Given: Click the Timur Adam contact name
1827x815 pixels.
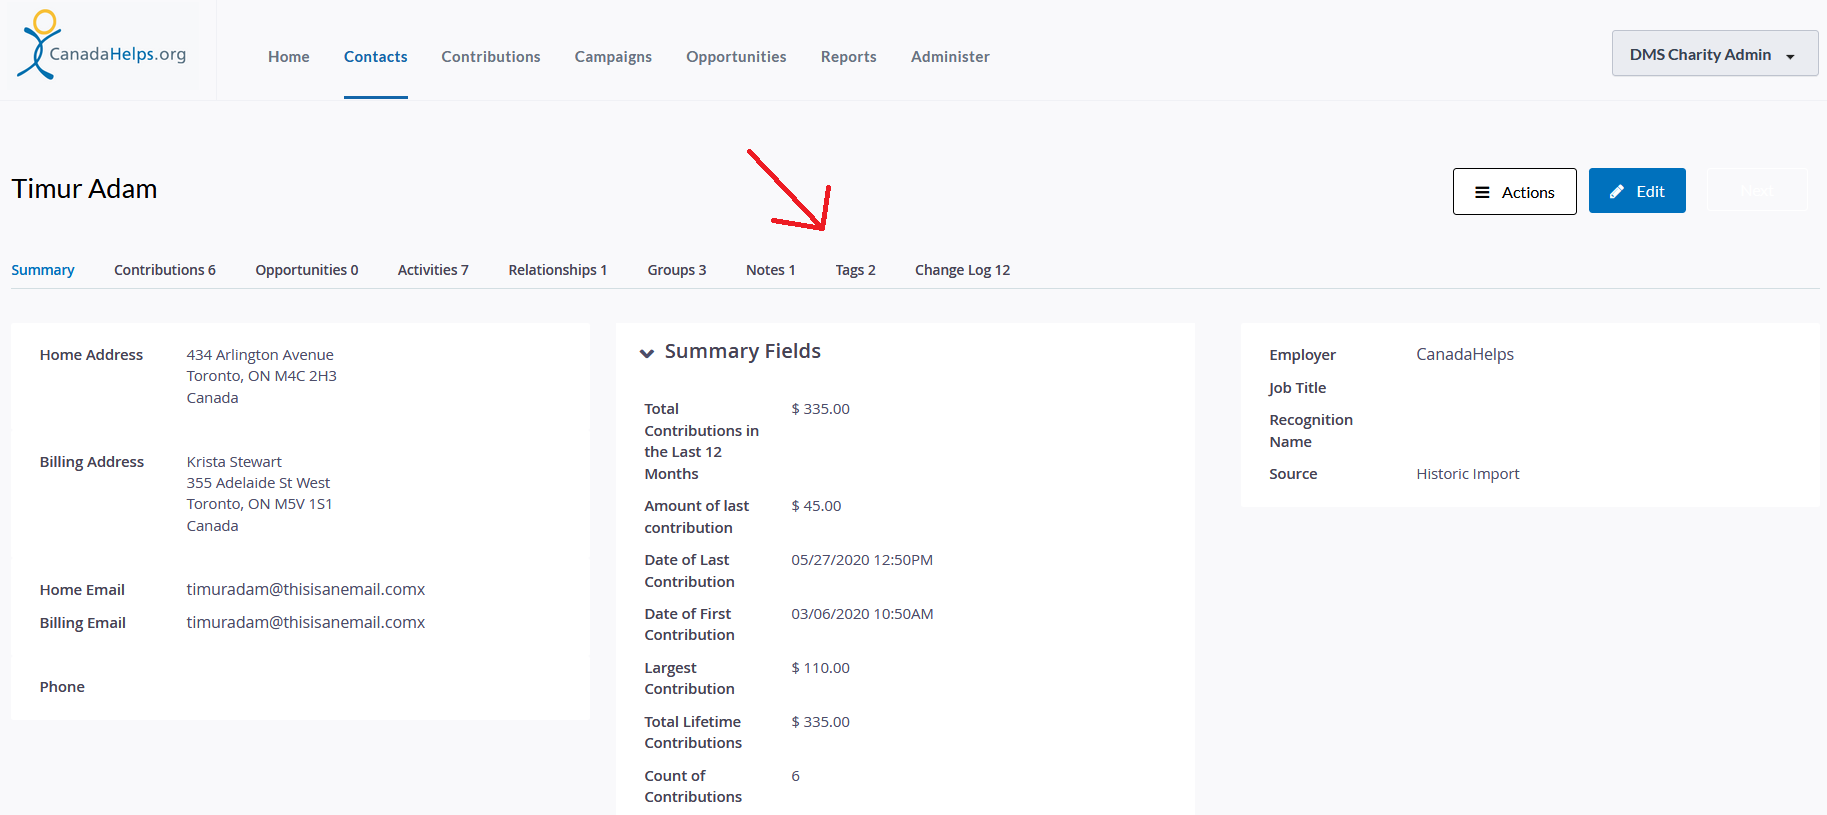Looking at the screenshot, I should click(85, 189).
